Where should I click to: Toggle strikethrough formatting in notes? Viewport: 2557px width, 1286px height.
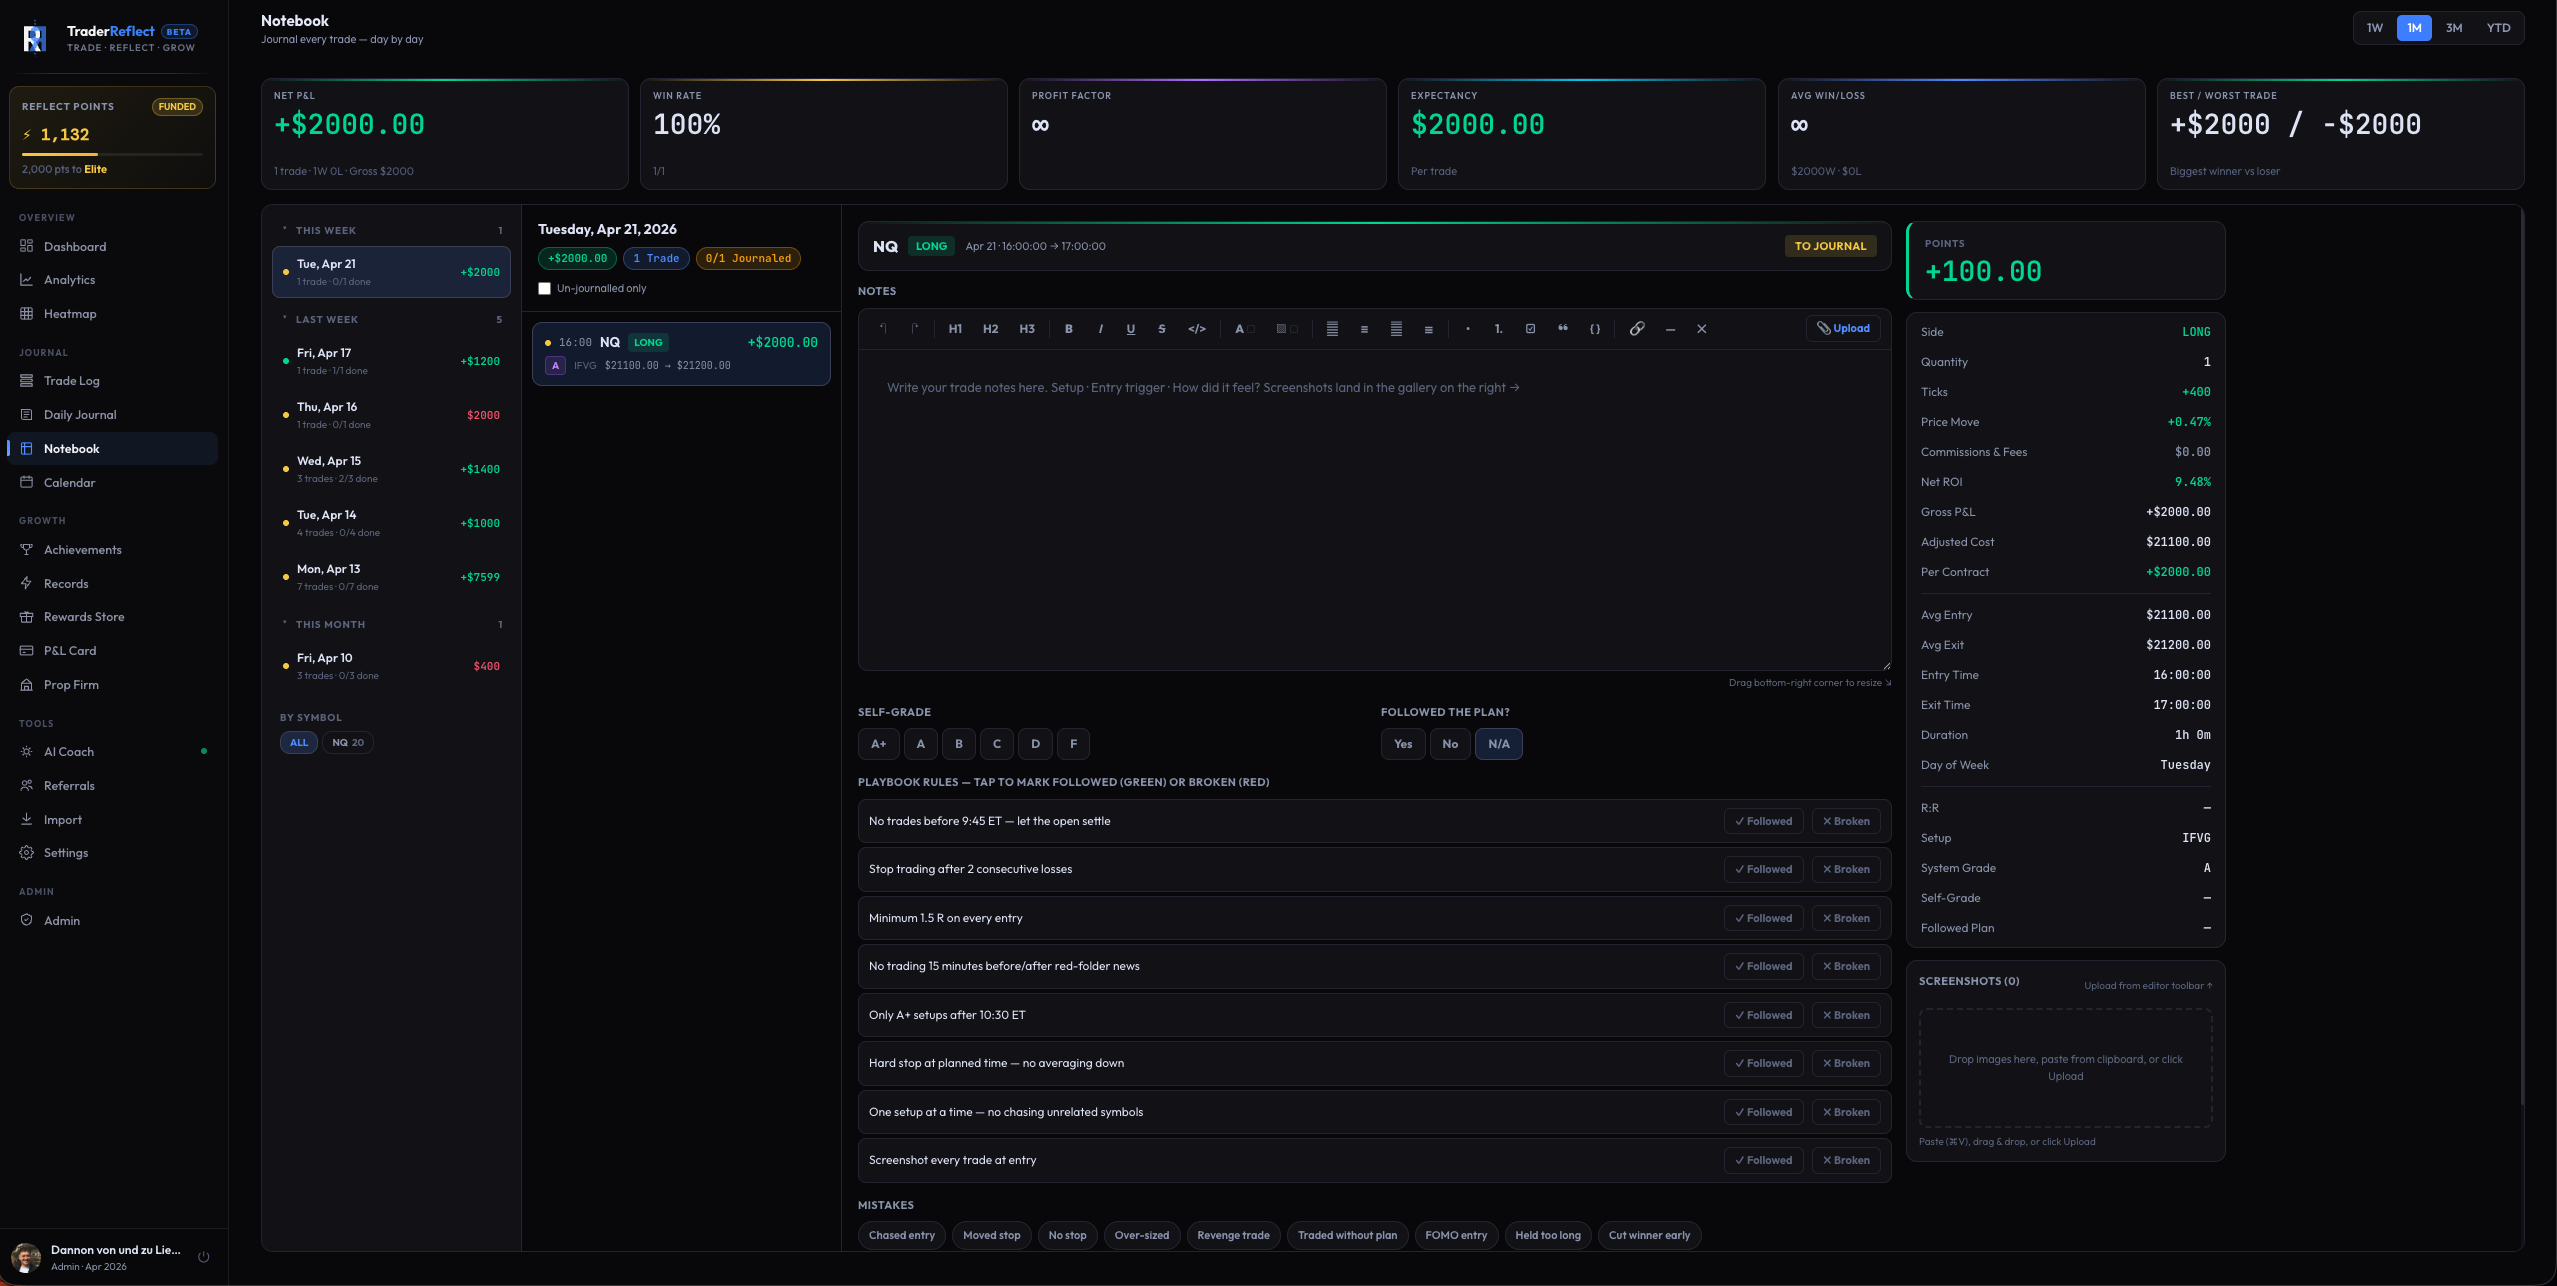coord(1162,329)
